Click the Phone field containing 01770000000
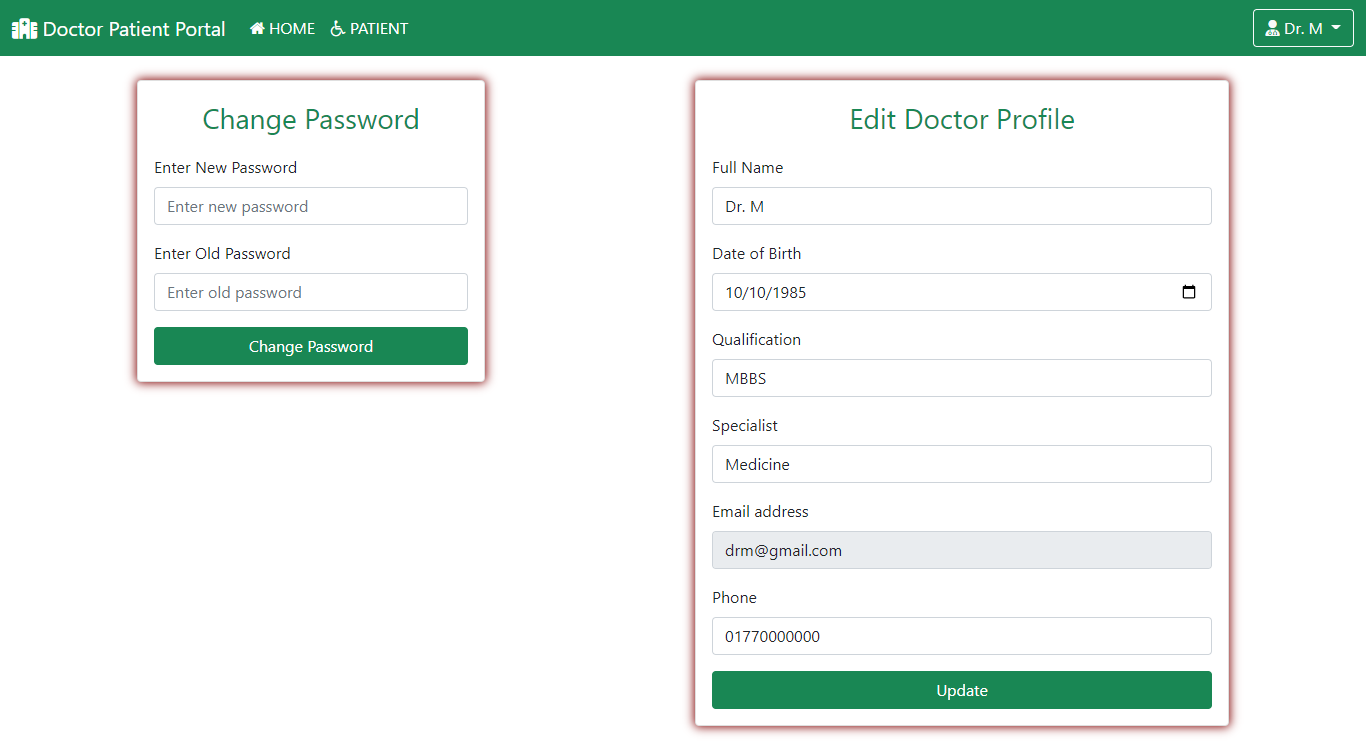 pyautogui.click(x=962, y=636)
